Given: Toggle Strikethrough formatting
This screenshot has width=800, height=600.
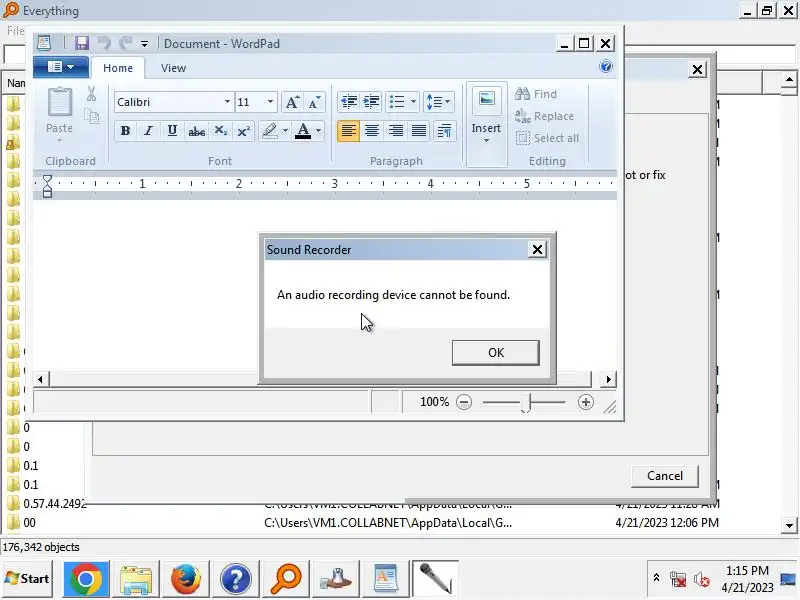Looking at the screenshot, I should pyautogui.click(x=196, y=131).
